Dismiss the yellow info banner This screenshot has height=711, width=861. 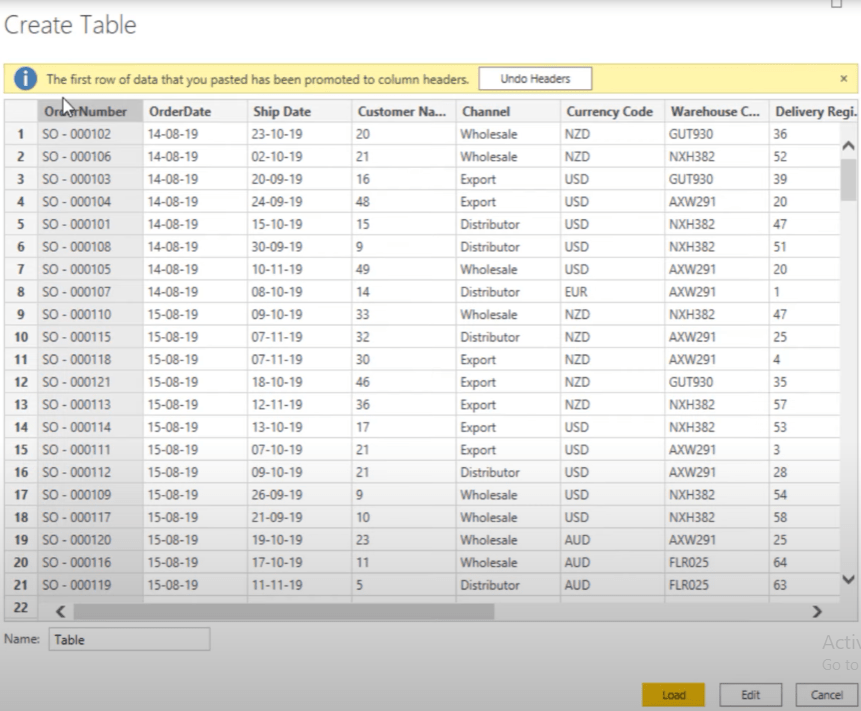(843, 79)
